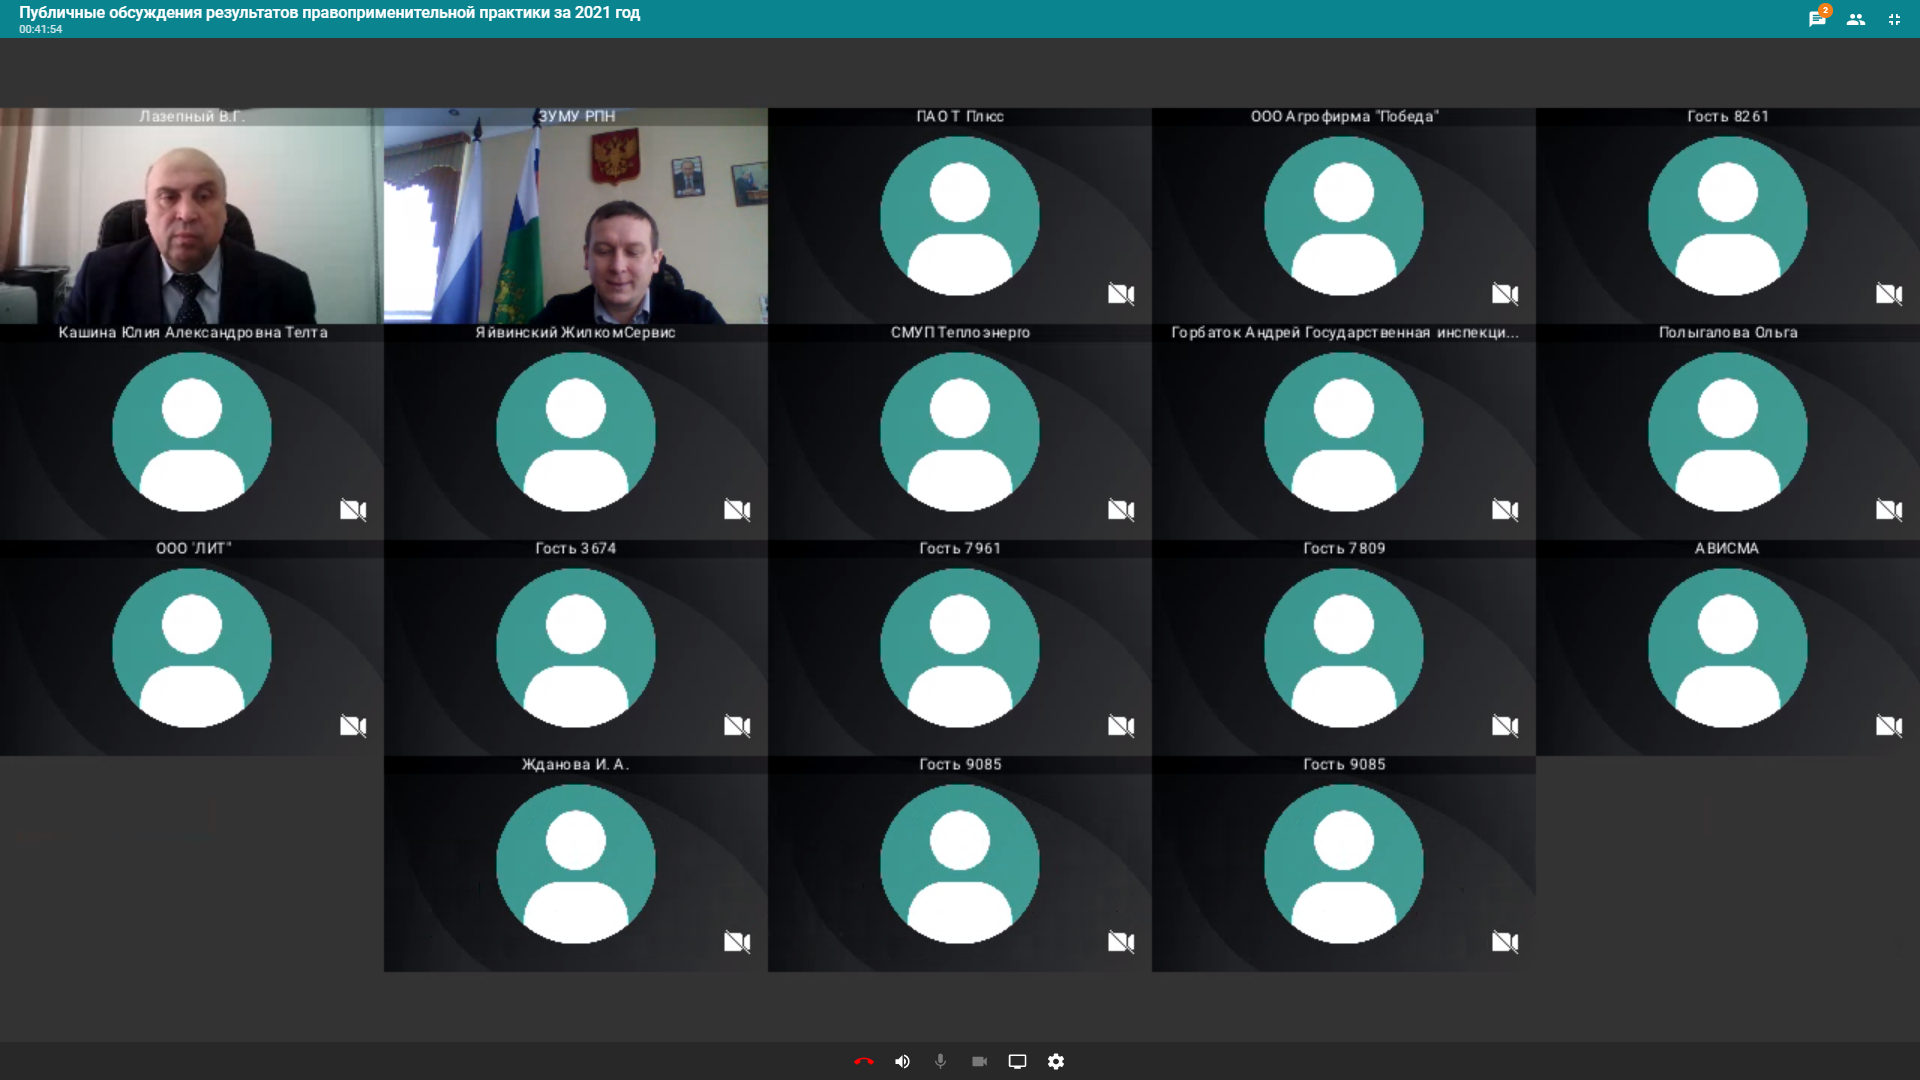The image size is (1920, 1080).
Task: Click АВИСМА participant tile
Action: click(1728, 648)
